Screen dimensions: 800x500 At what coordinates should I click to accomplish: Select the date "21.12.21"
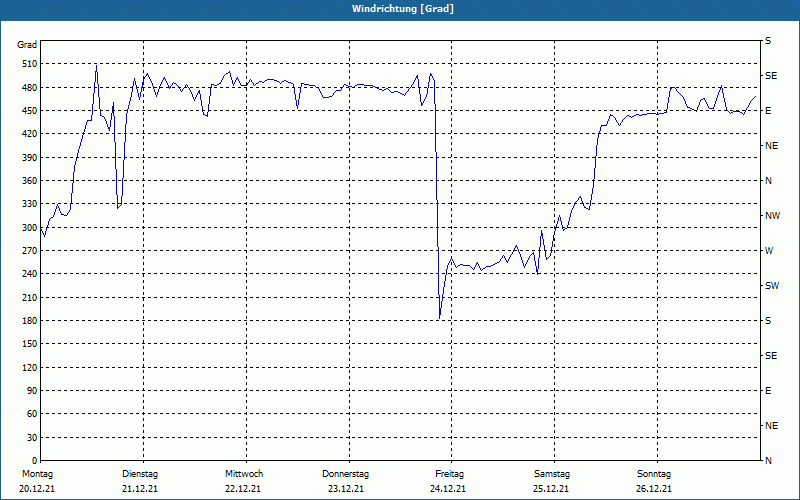[140, 489]
